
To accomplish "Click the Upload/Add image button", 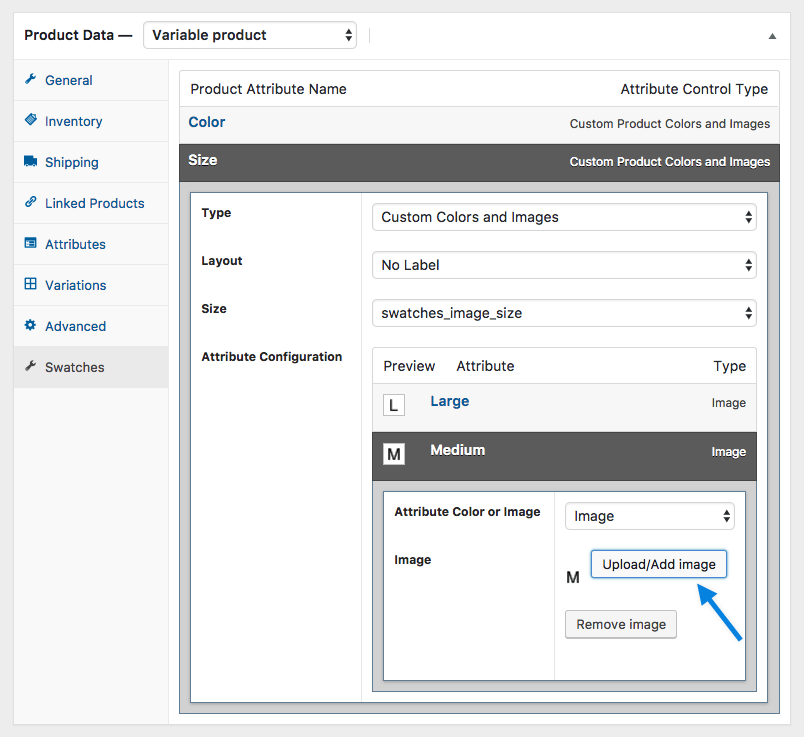I will tap(658, 564).
